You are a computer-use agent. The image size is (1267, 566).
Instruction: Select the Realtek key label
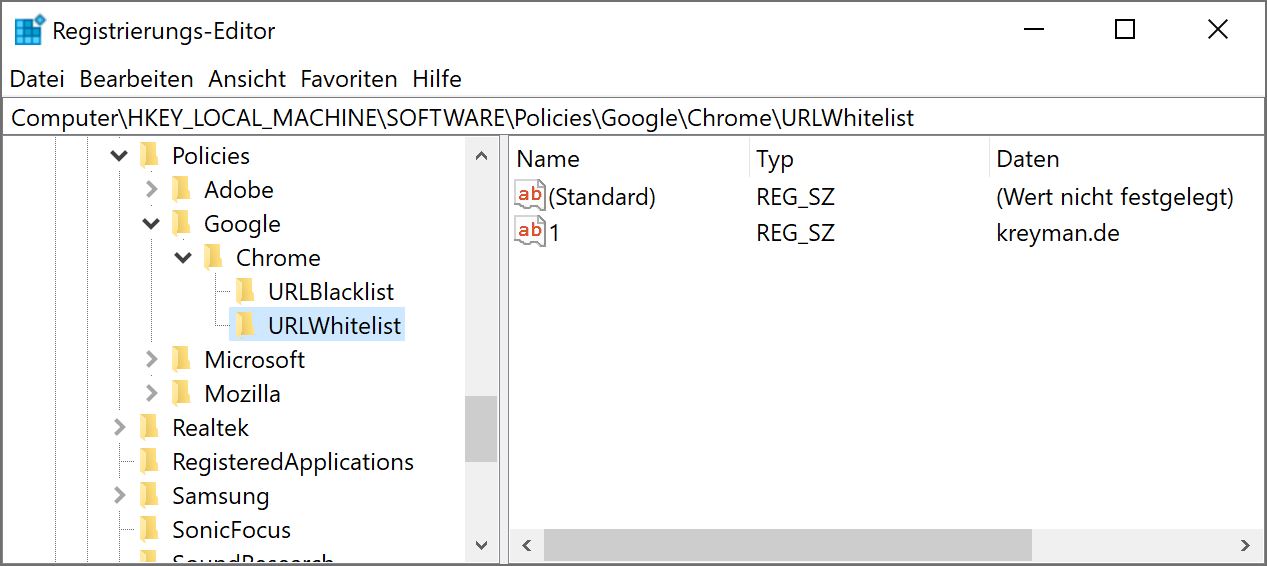pyautogui.click(x=210, y=428)
